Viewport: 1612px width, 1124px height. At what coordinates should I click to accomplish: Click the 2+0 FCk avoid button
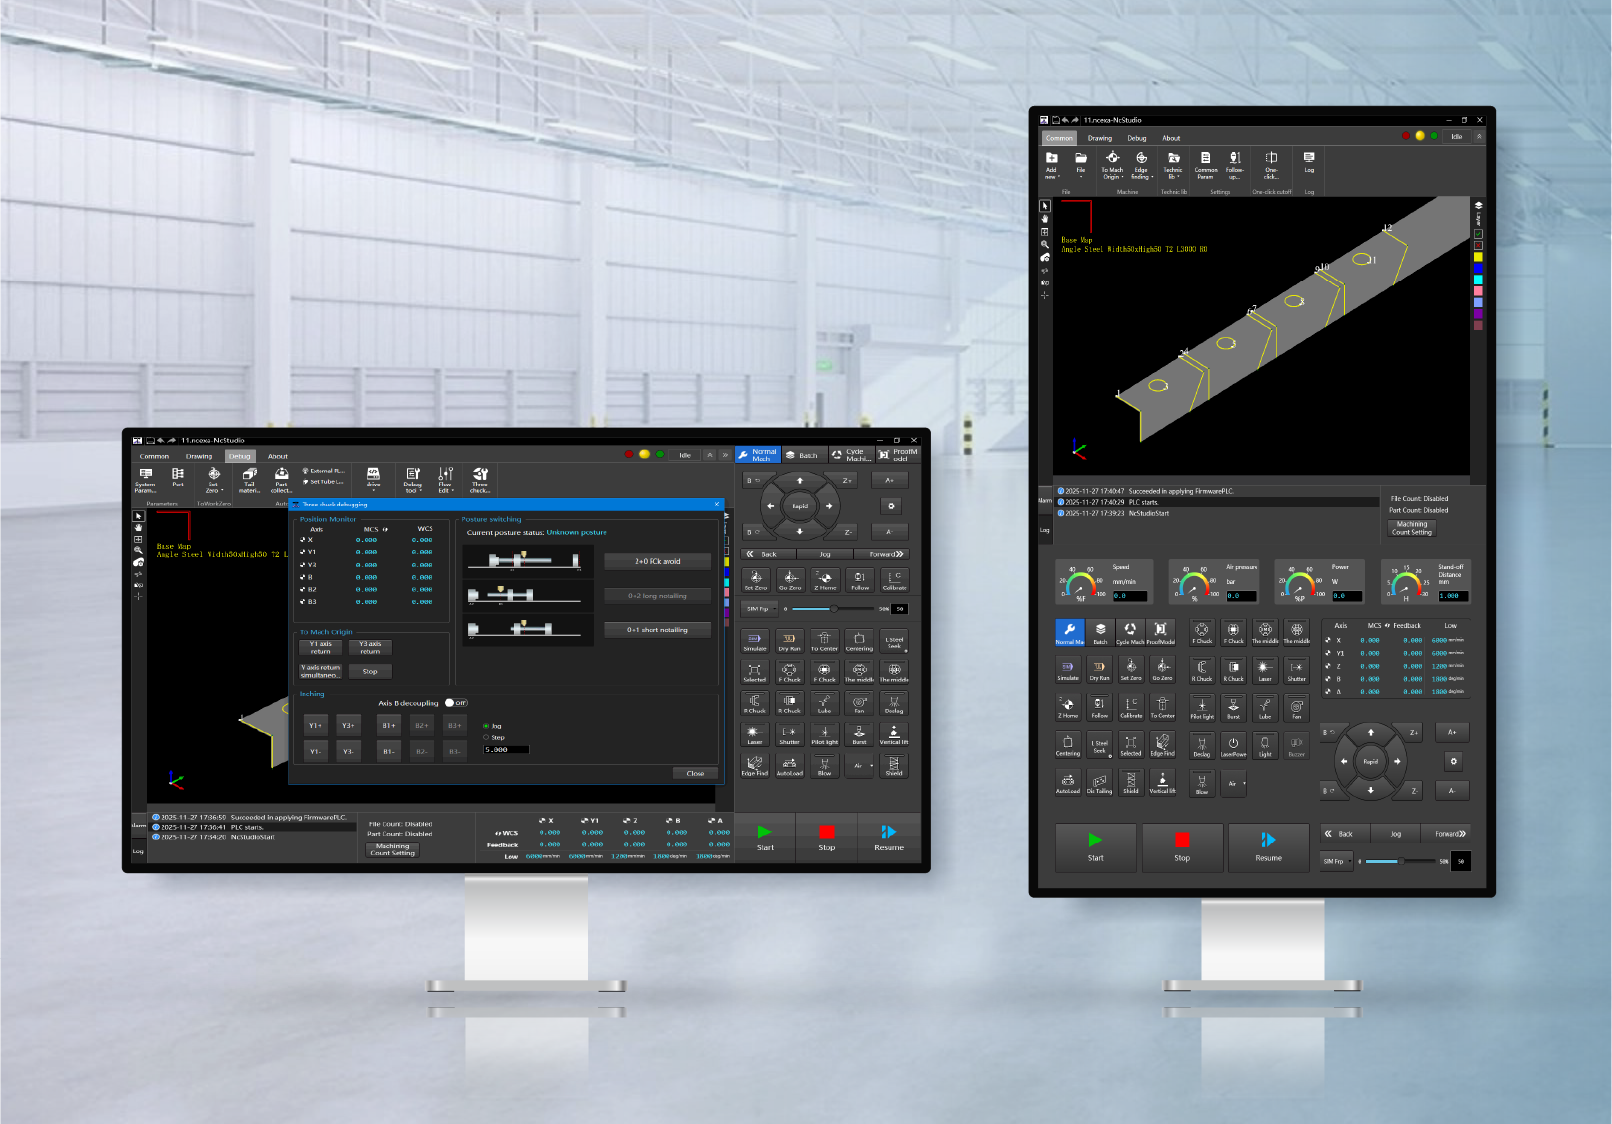click(x=657, y=562)
